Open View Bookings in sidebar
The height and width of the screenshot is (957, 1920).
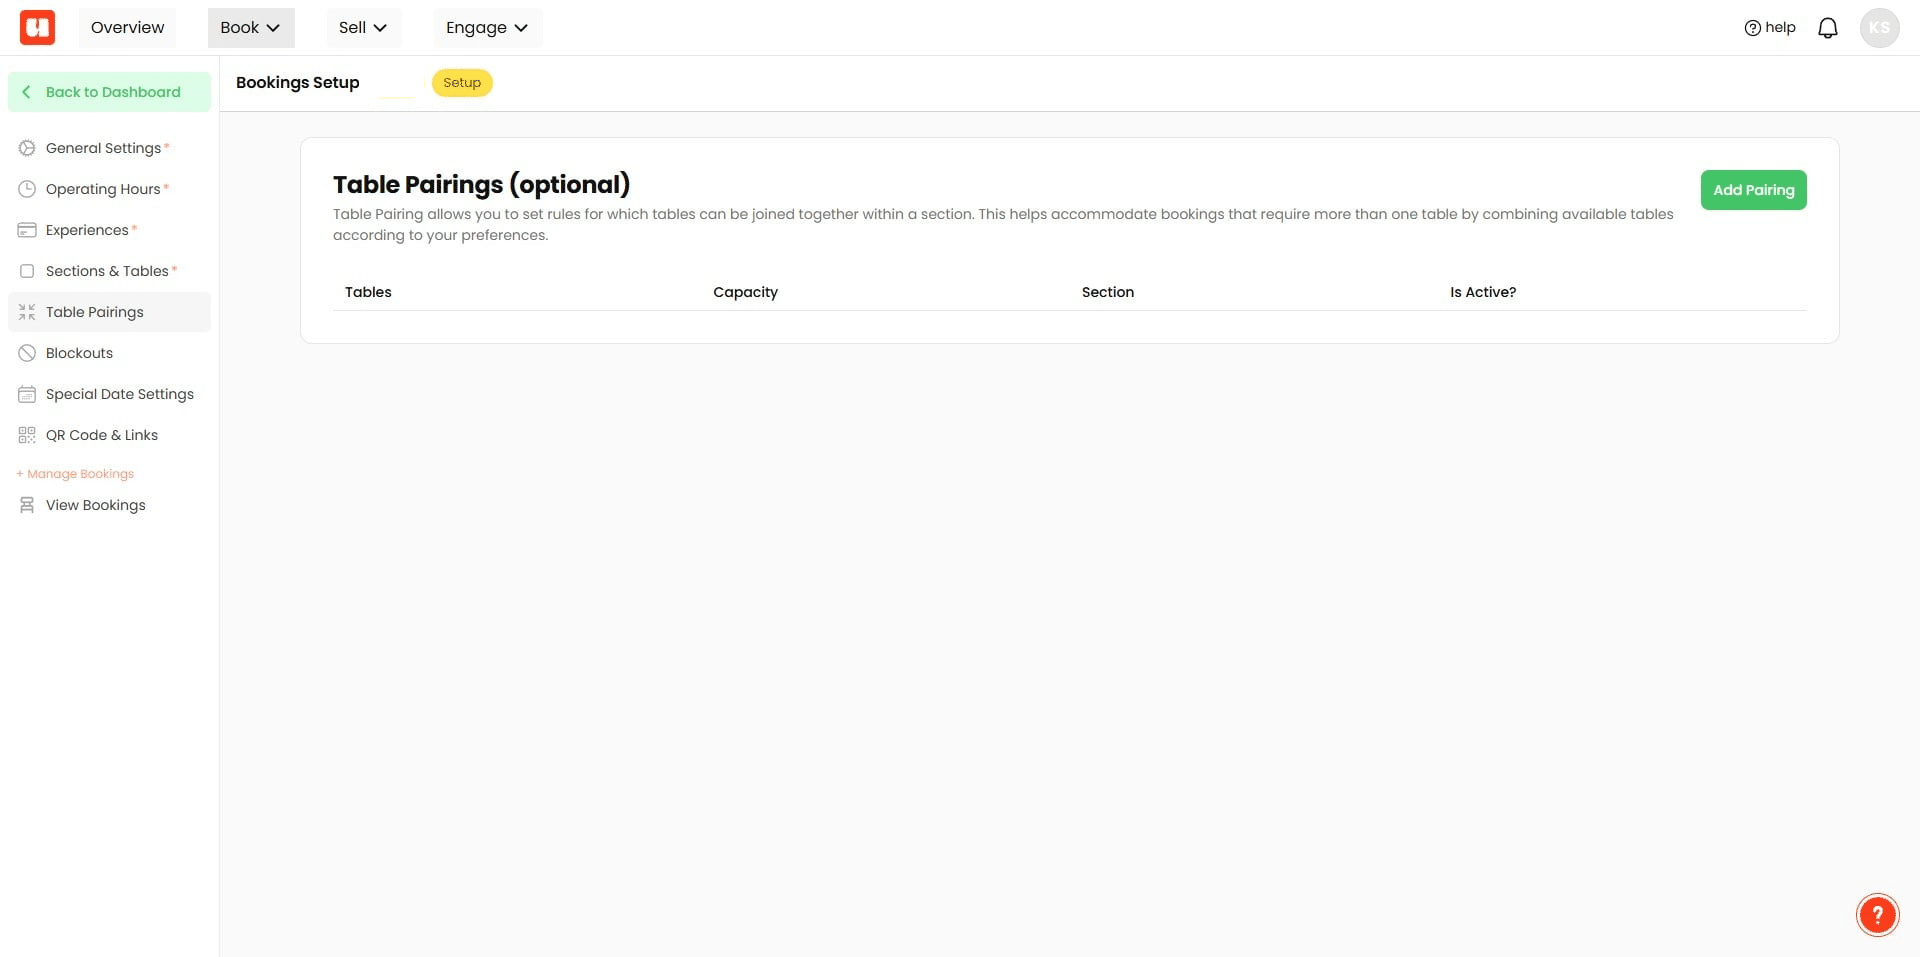[x=109, y=505]
